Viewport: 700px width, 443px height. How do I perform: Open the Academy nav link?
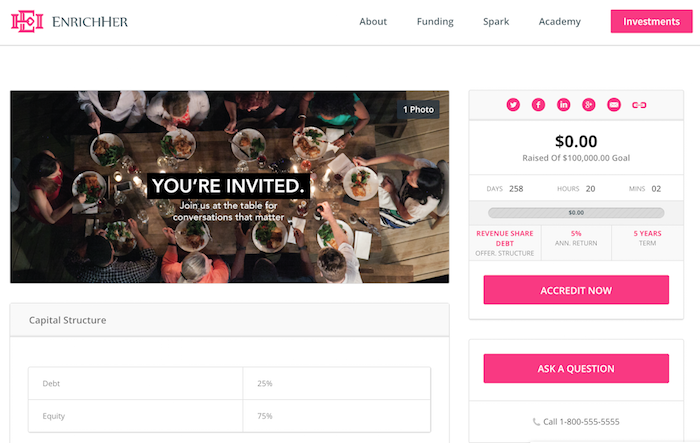[559, 21]
